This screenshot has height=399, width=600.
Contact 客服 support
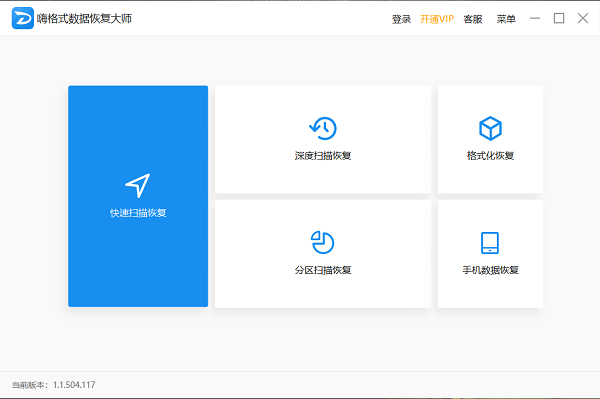click(x=473, y=19)
